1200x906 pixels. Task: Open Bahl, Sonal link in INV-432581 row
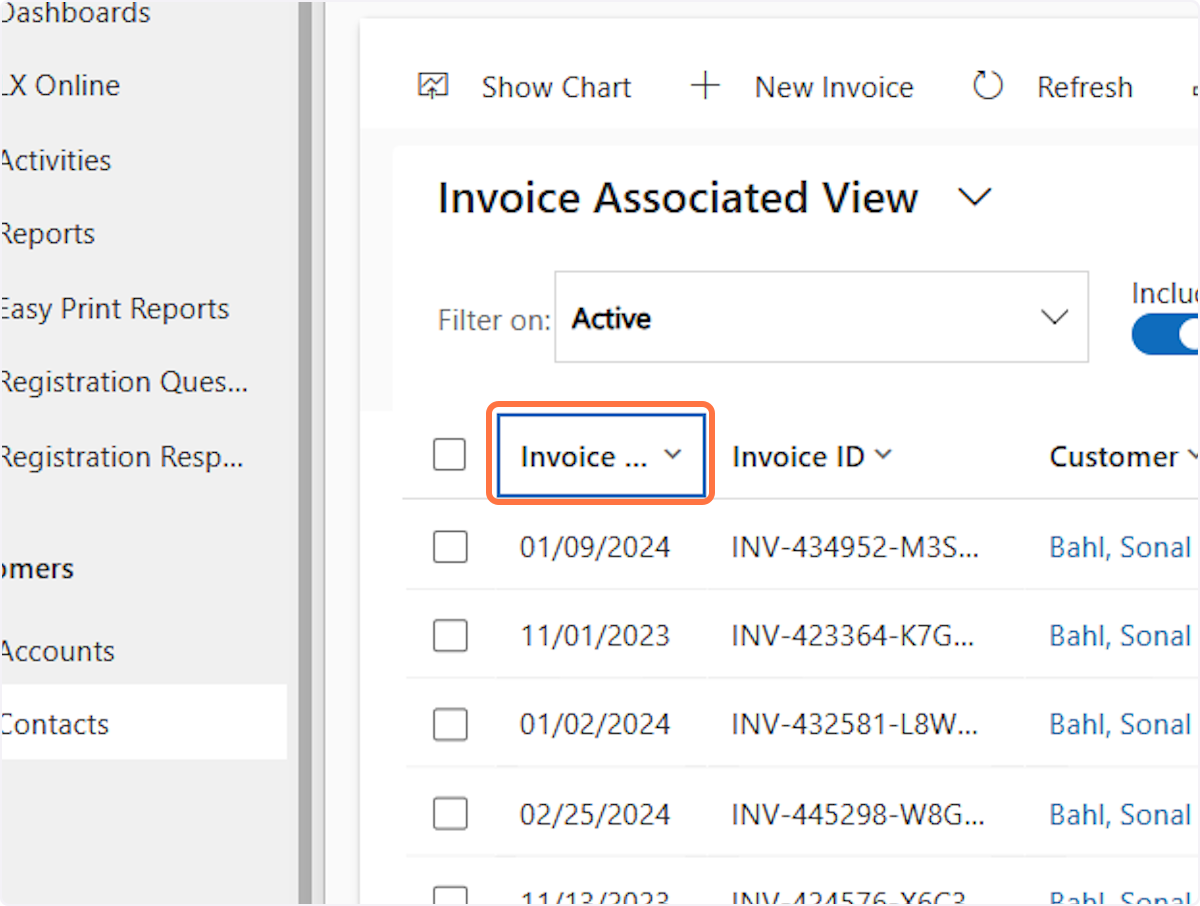pyautogui.click(x=1120, y=724)
